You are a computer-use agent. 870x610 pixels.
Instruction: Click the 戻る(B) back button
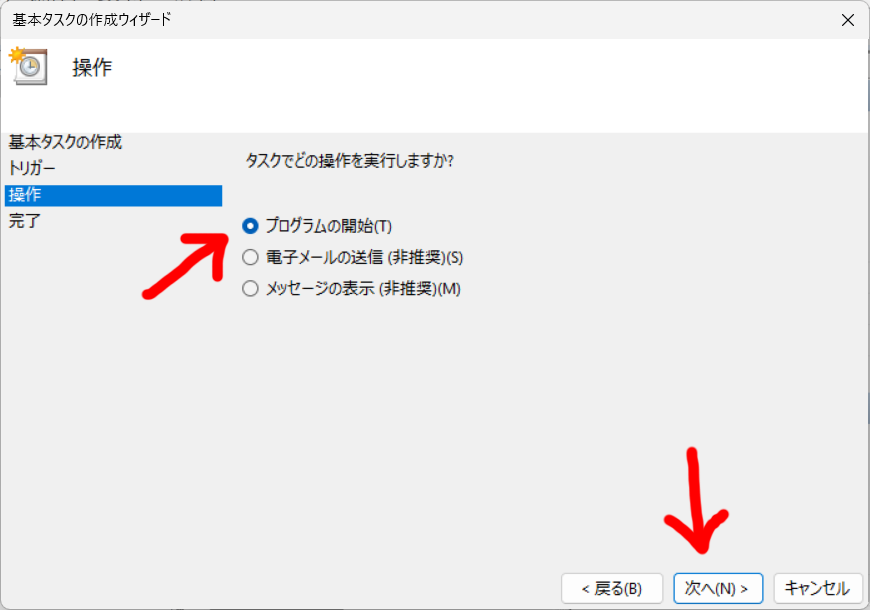click(612, 588)
